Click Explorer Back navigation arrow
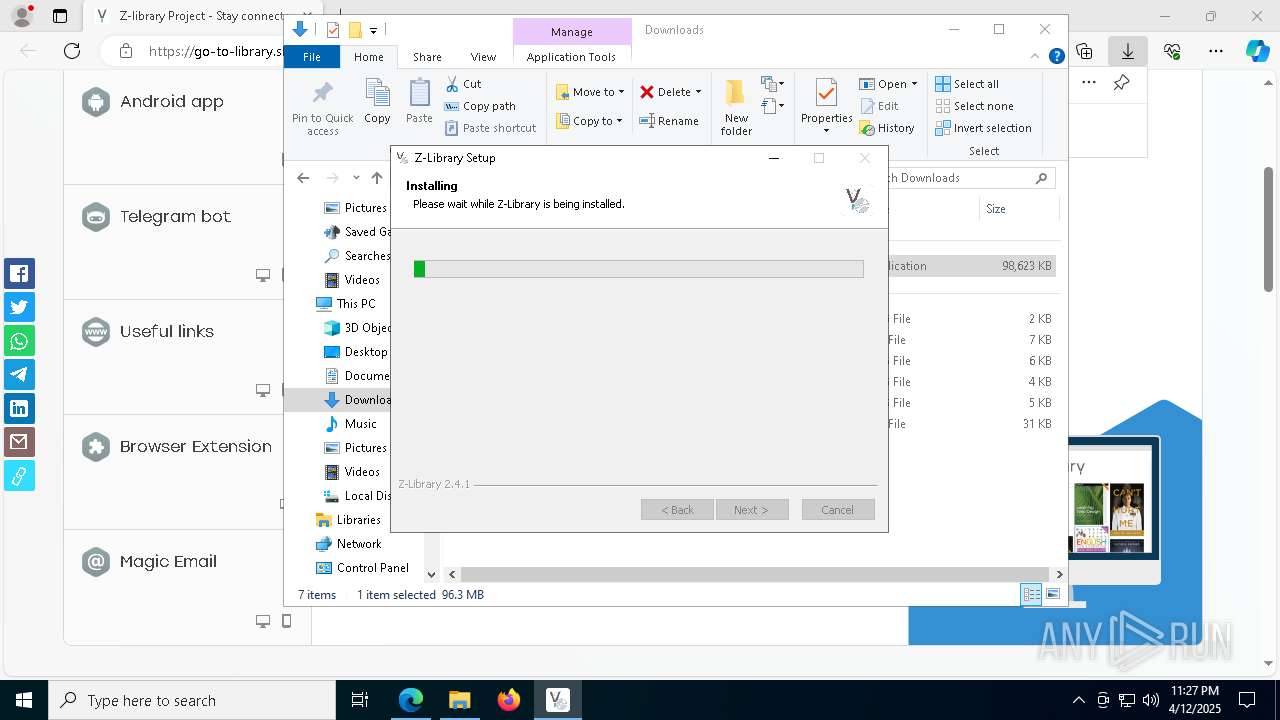Viewport: 1280px width, 720px height. point(303,178)
